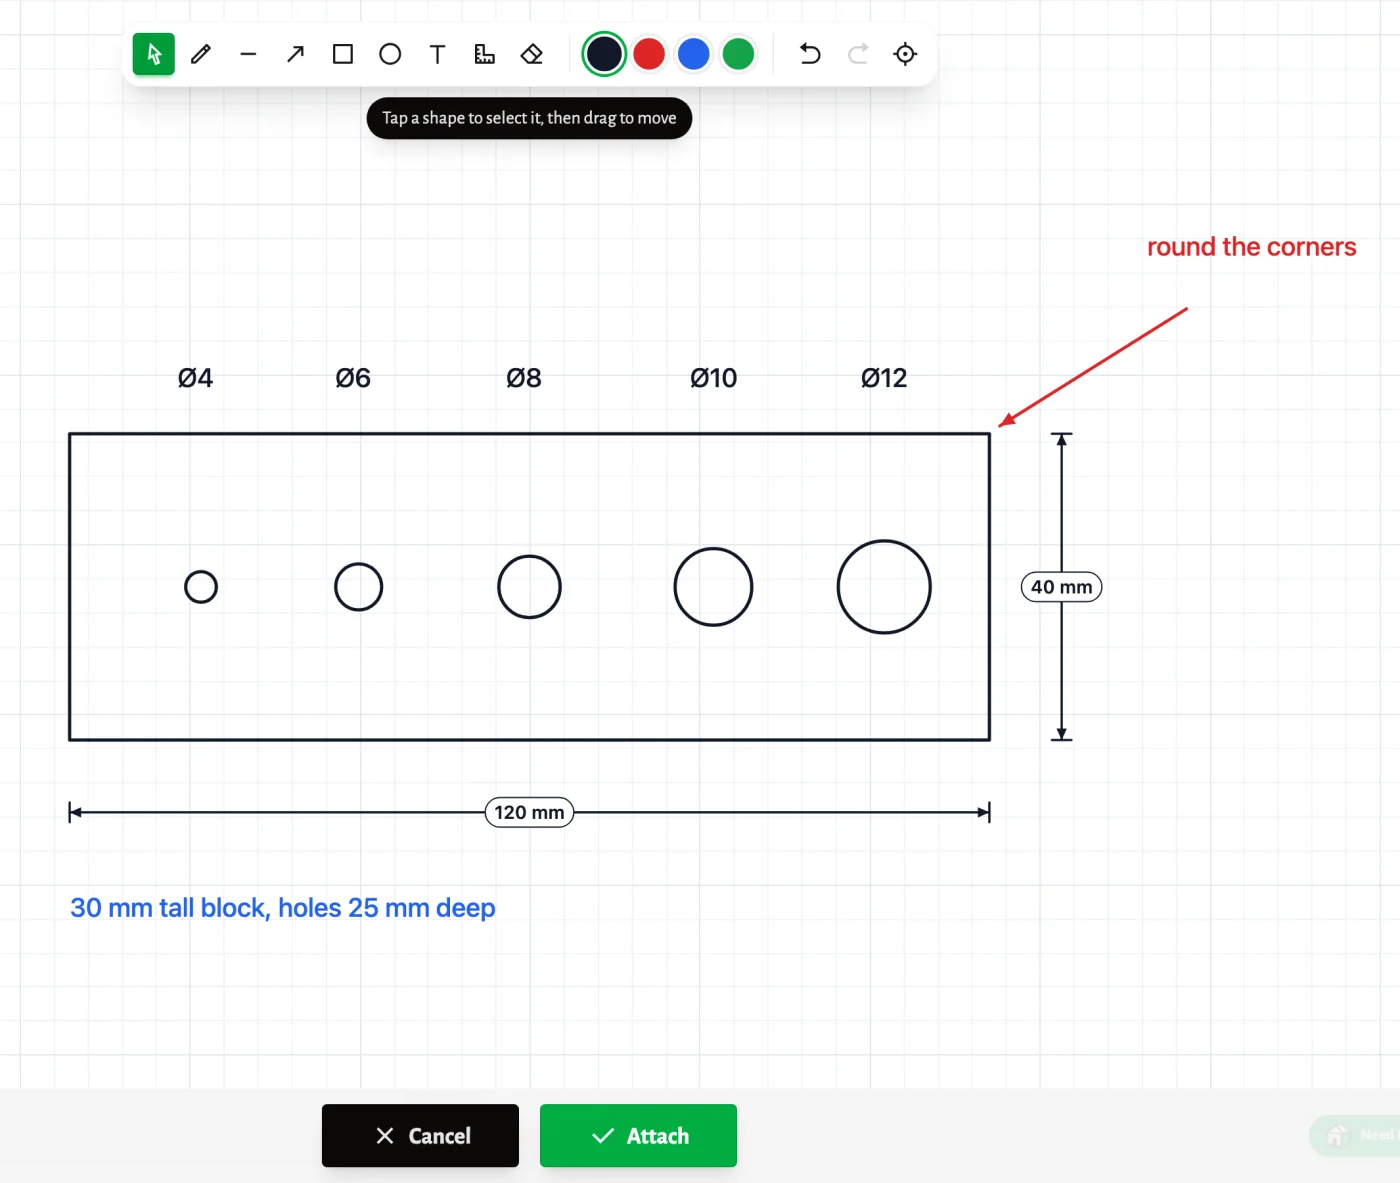Choose the circle shape tool

390,54
